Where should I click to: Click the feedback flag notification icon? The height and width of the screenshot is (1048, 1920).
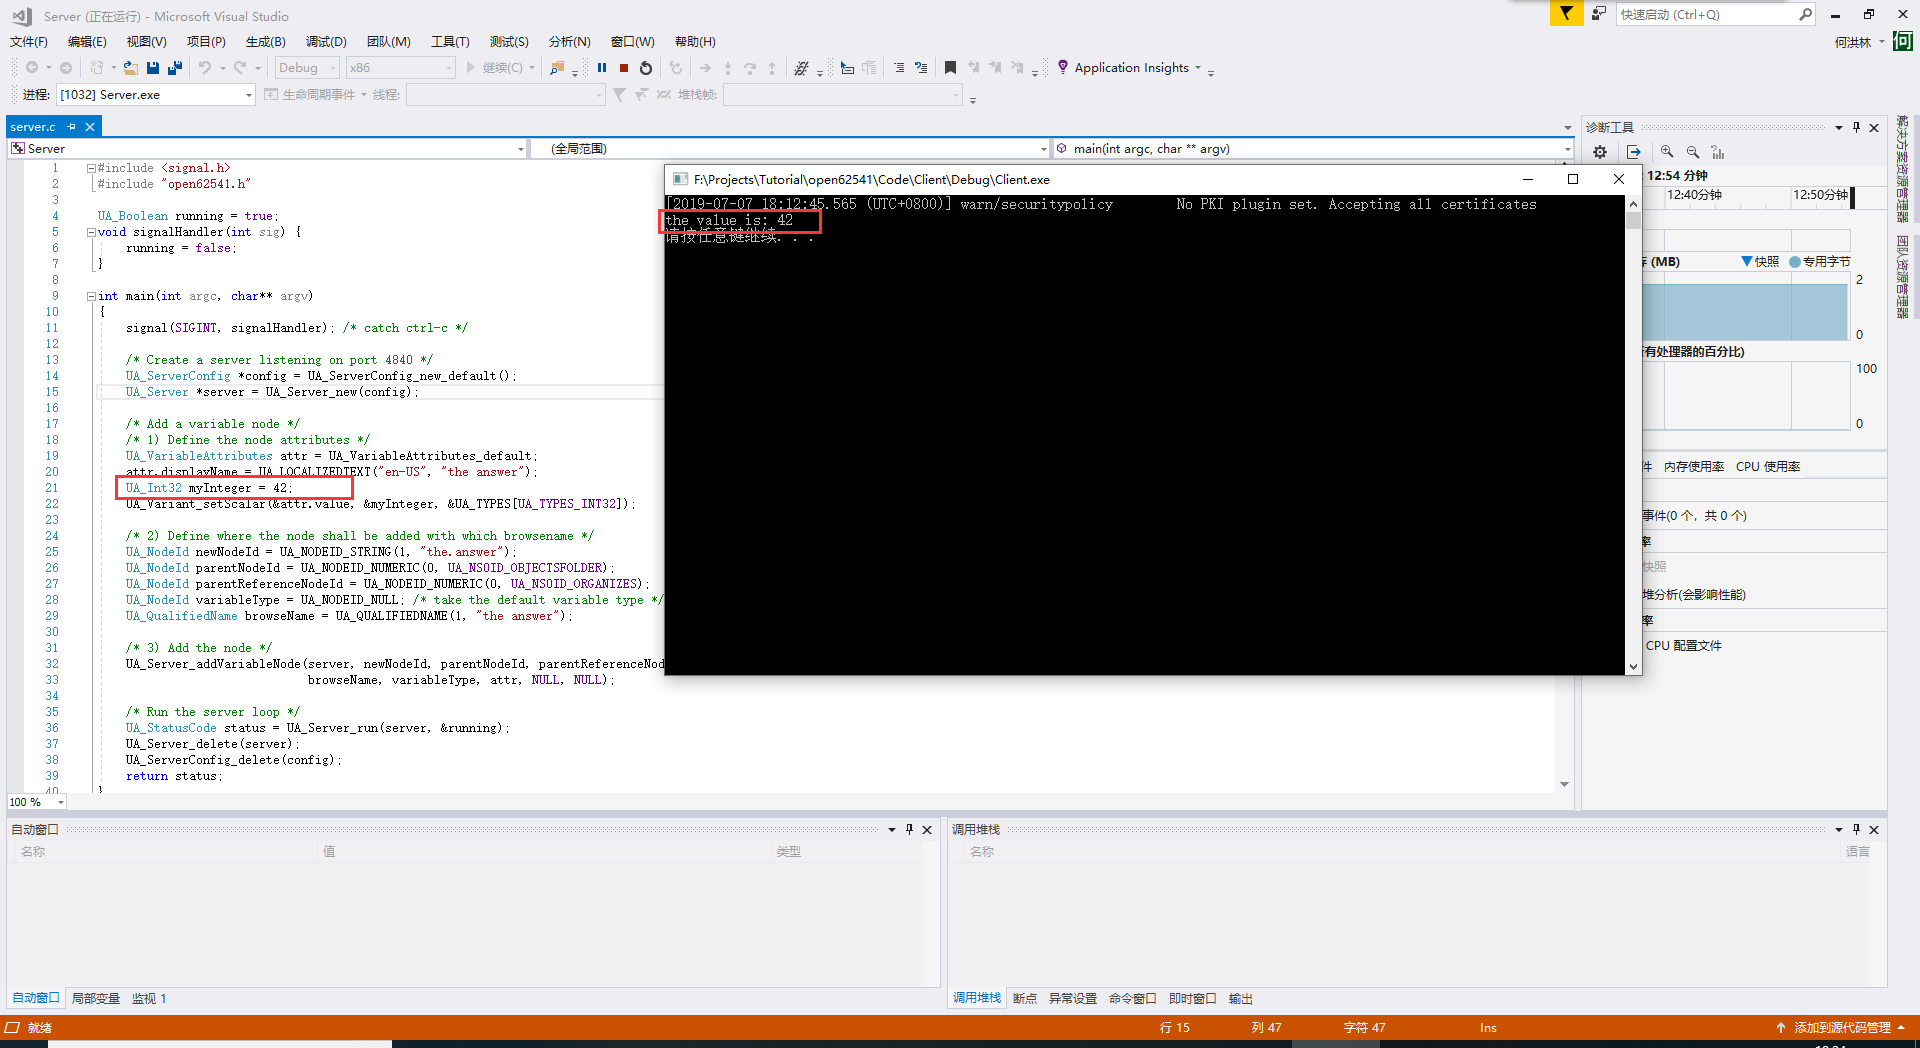[1566, 13]
